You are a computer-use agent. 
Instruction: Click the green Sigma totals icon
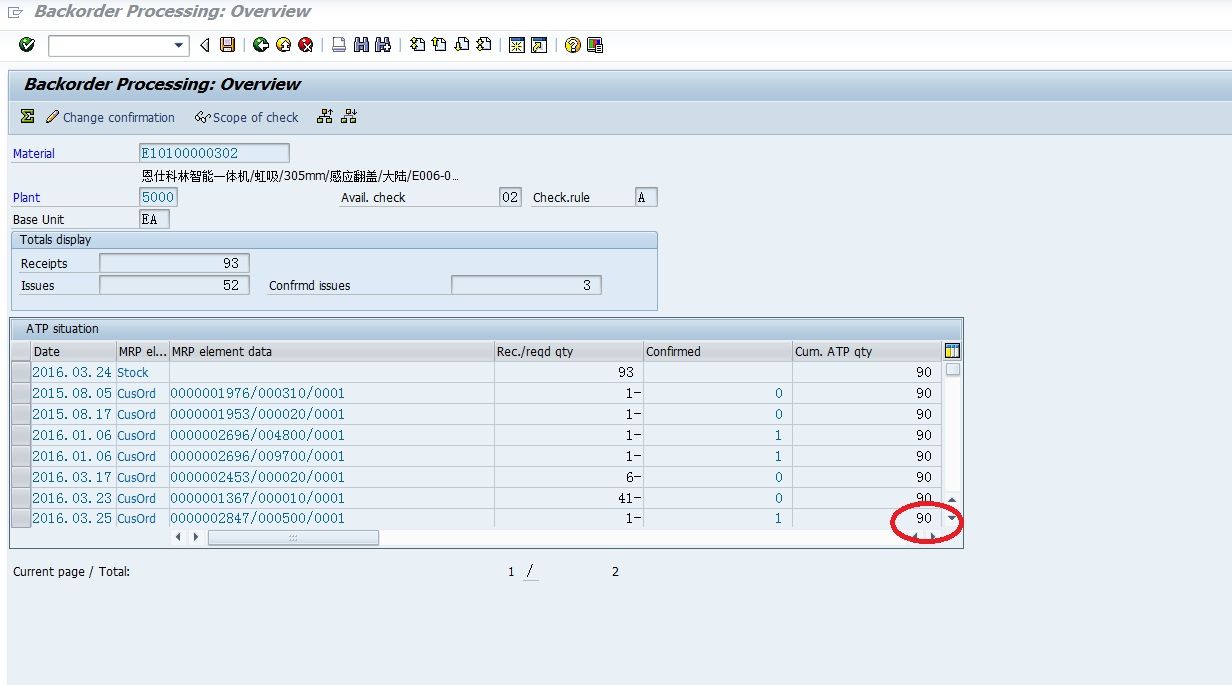[x=27, y=117]
